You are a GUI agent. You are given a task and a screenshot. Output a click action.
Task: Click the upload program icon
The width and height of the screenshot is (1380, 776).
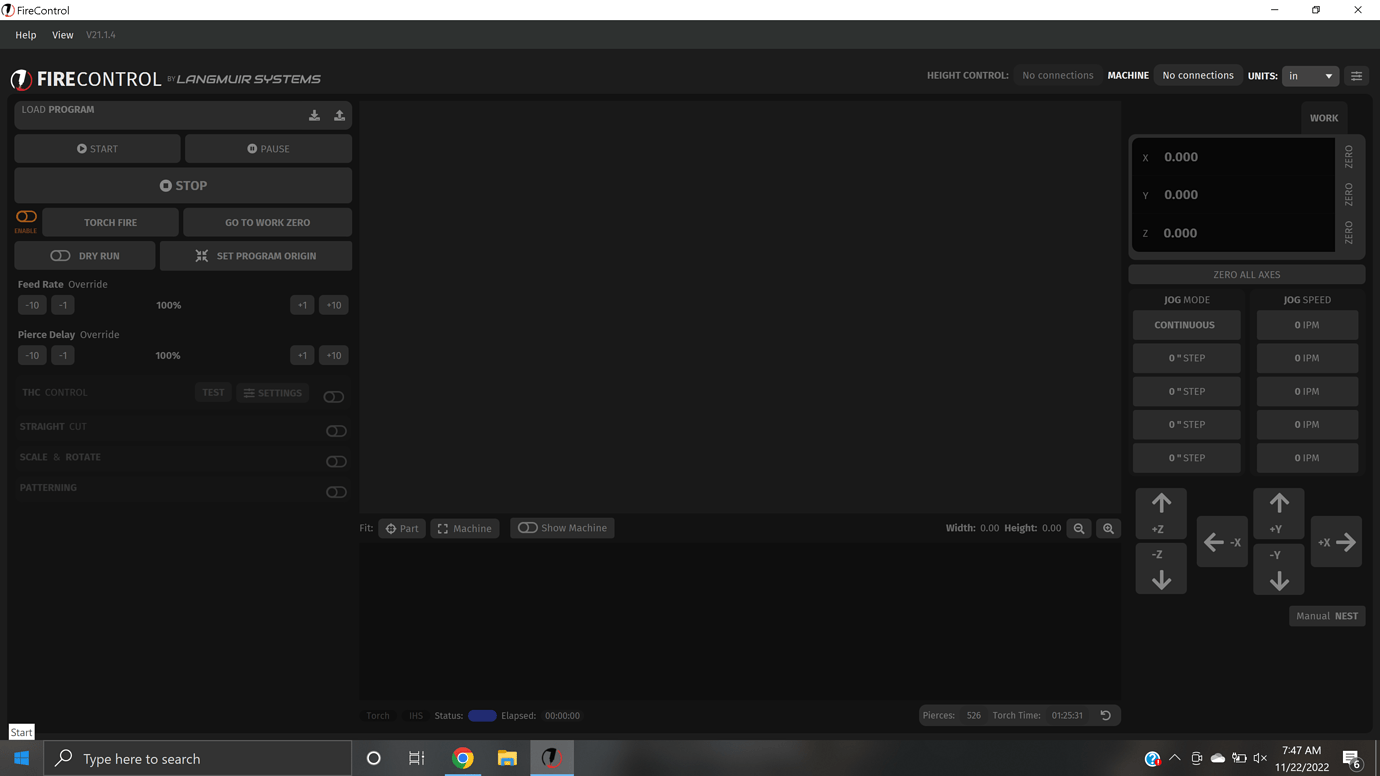click(339, 116)
